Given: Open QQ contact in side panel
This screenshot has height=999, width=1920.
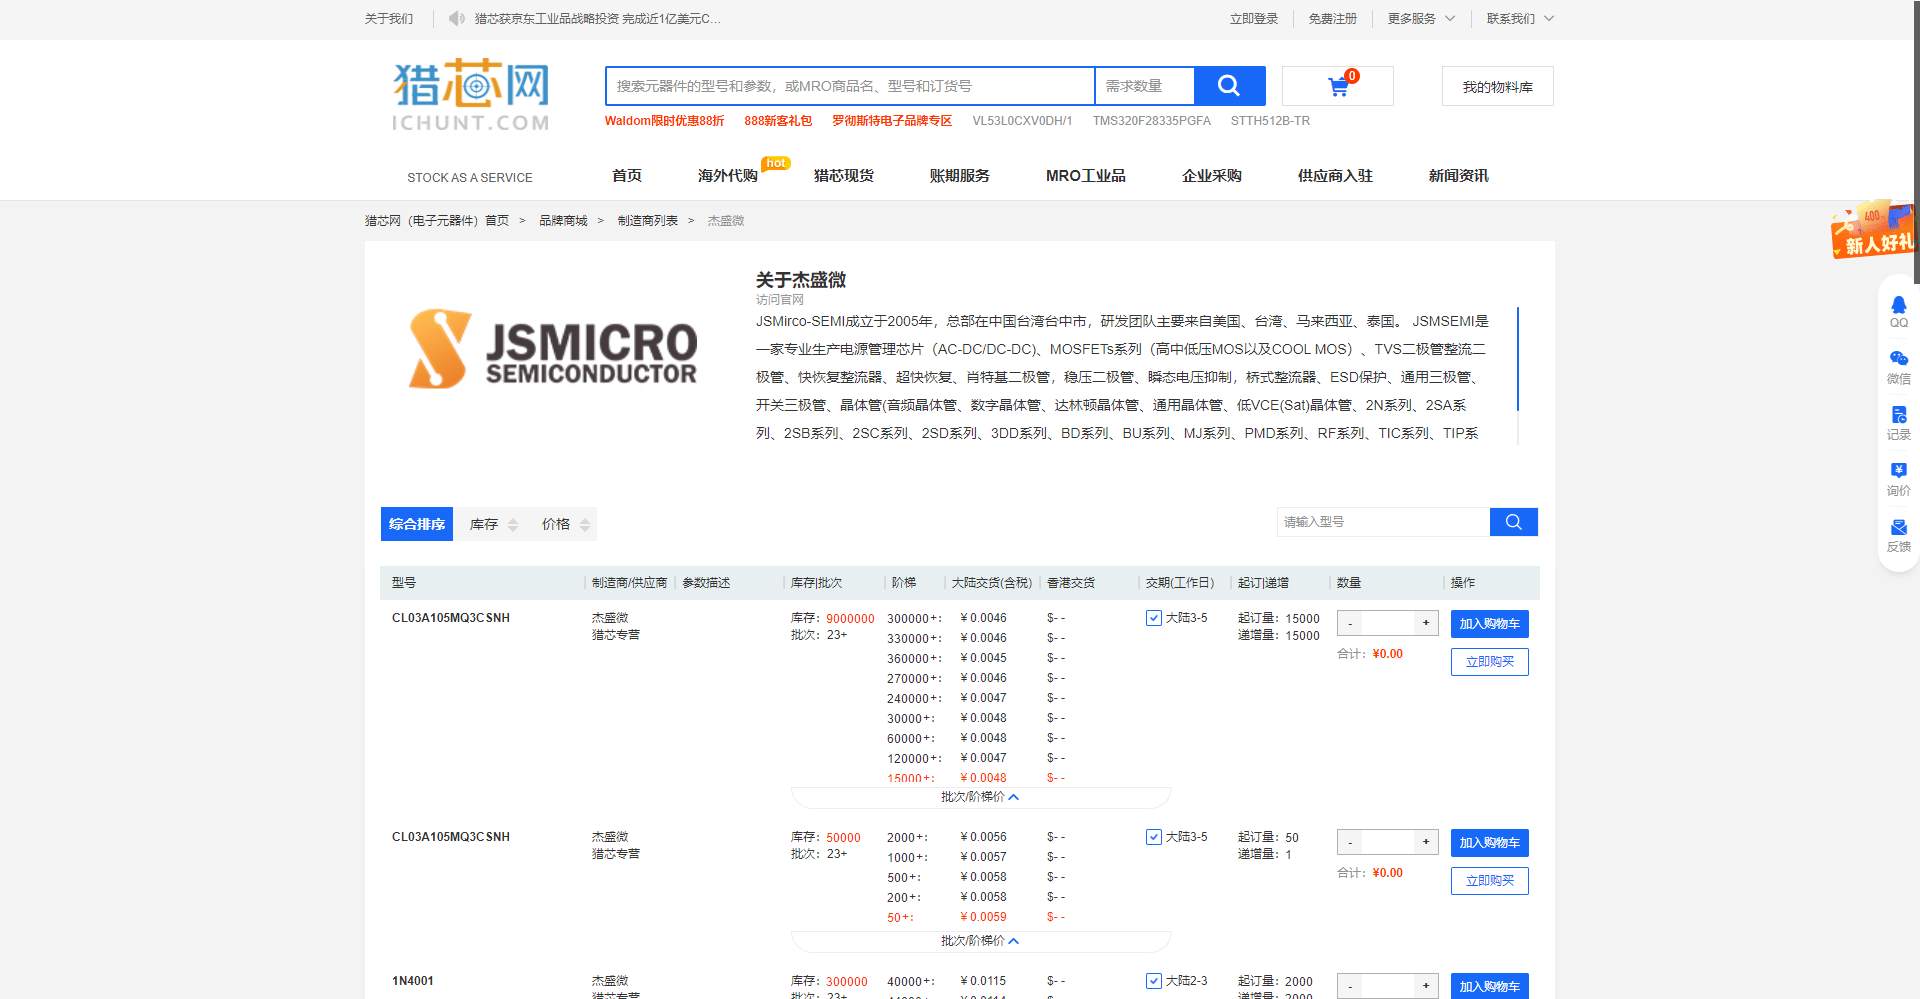Looking at the screenshot, I should pyautogui.click(x=1898, y=311).
